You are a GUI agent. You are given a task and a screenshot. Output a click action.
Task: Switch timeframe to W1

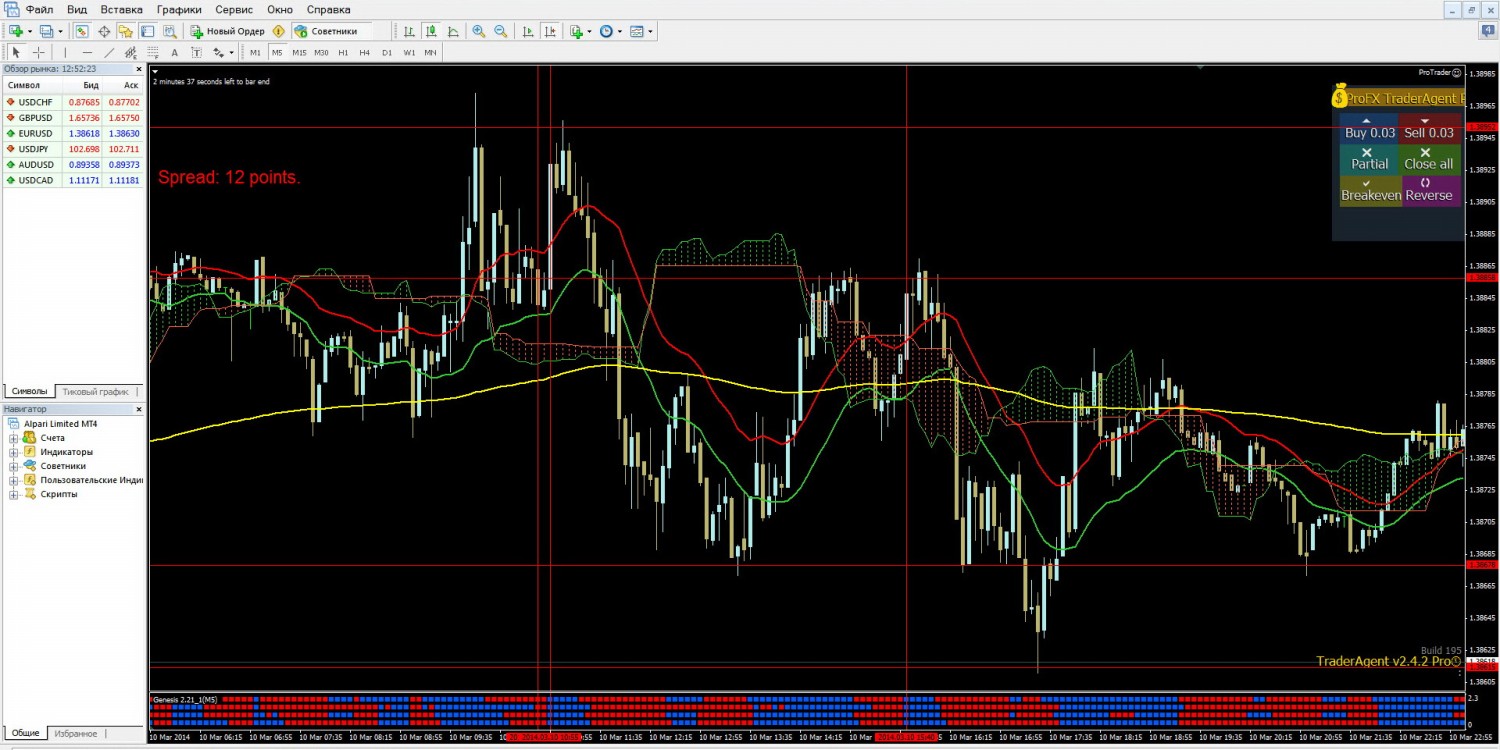[409, 52]
